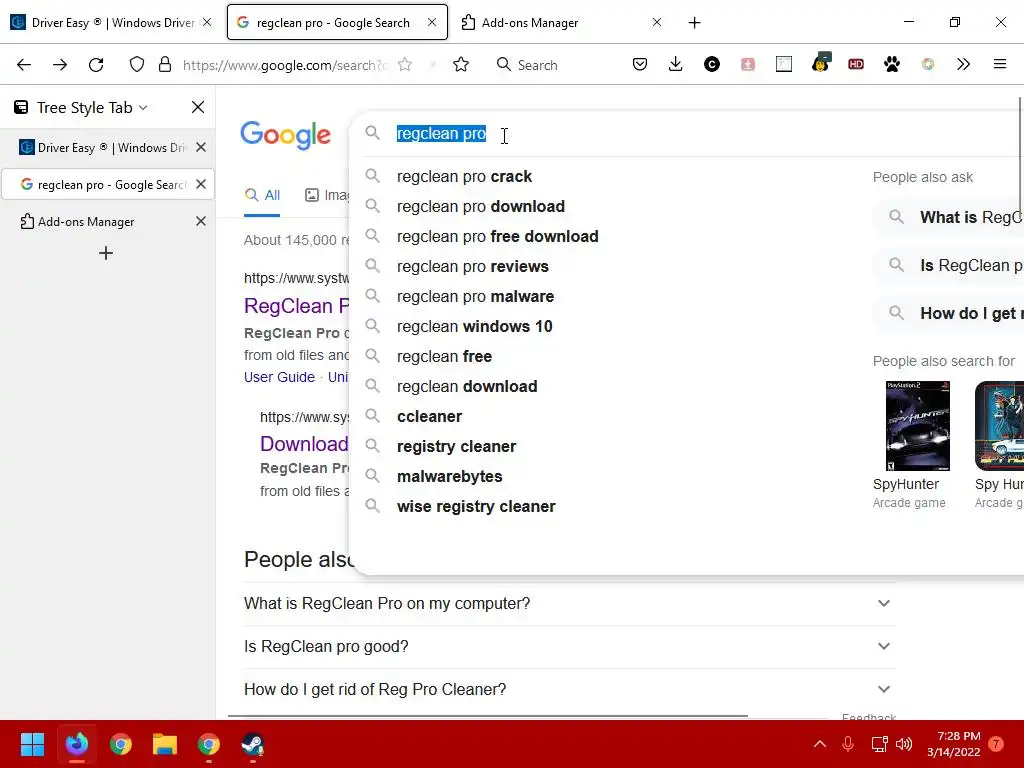Close Add-ons Manager tab in sidebar
This screenshot has height=768, width=1024.
[x=201, y=221]
